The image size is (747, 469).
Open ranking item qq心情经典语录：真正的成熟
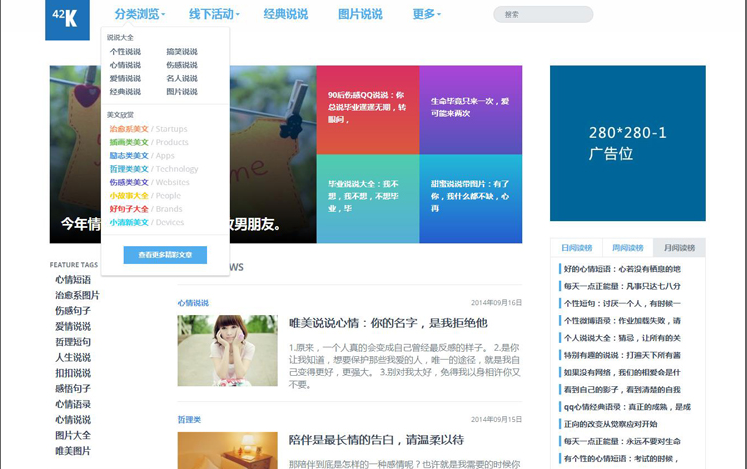(x=627, y=407)
